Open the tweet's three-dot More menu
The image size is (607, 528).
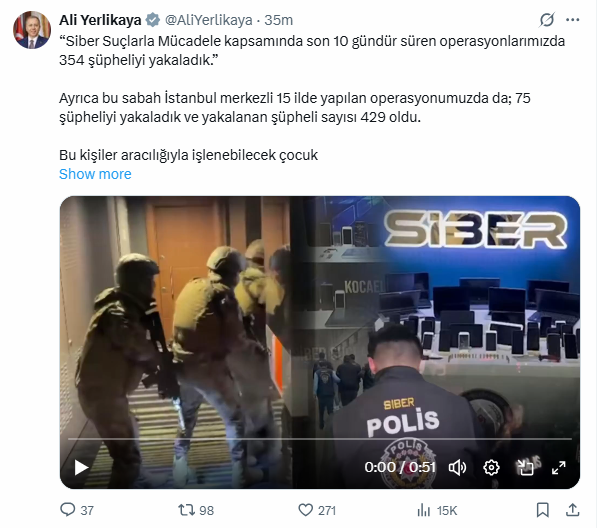(572, 20)
